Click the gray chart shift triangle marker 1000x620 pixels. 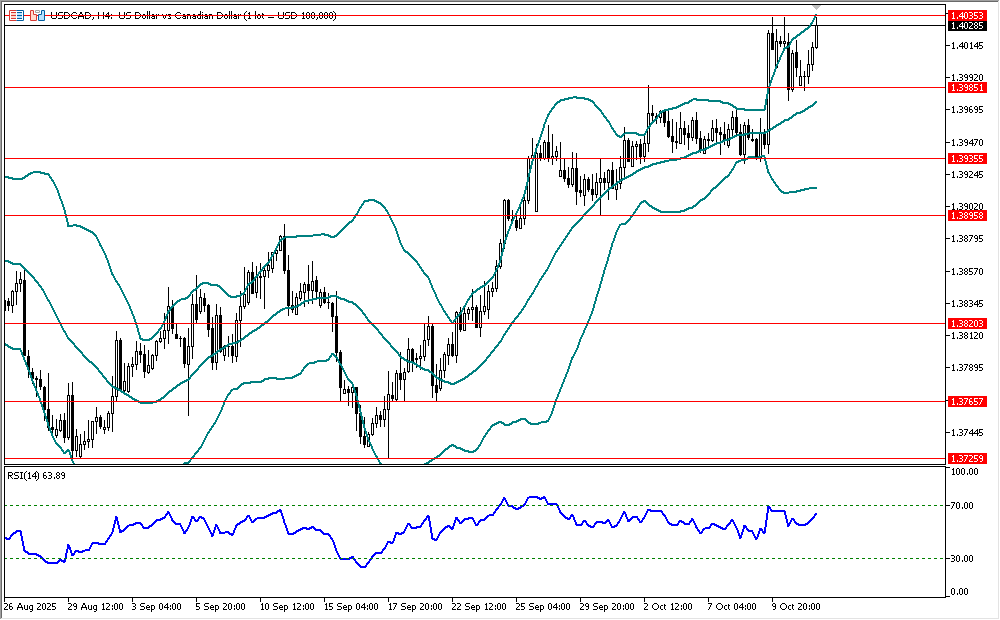coord(817,7)
